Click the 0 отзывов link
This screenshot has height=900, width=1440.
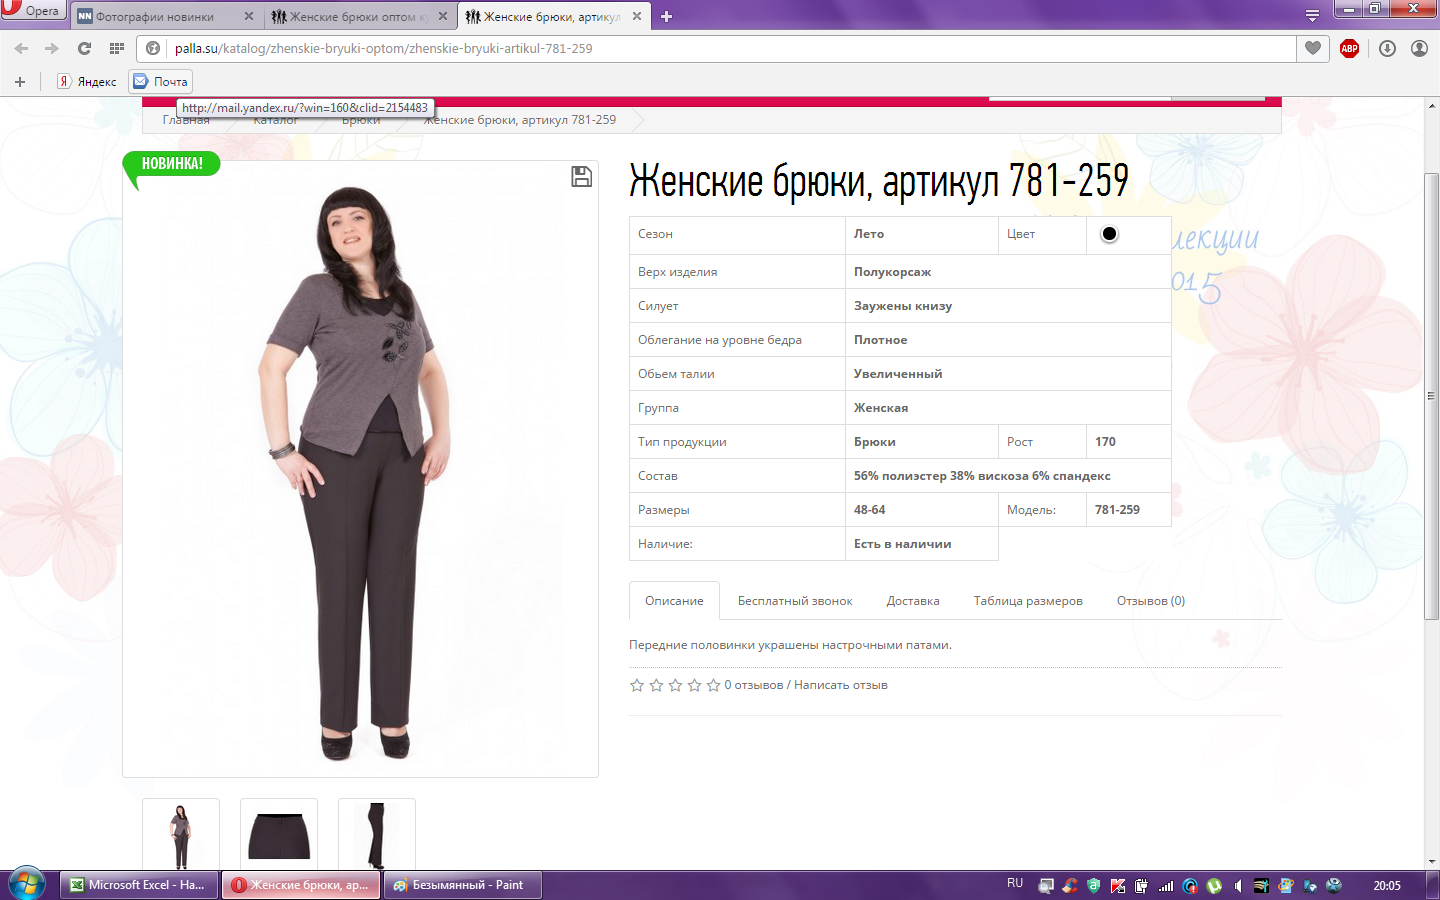754,685
